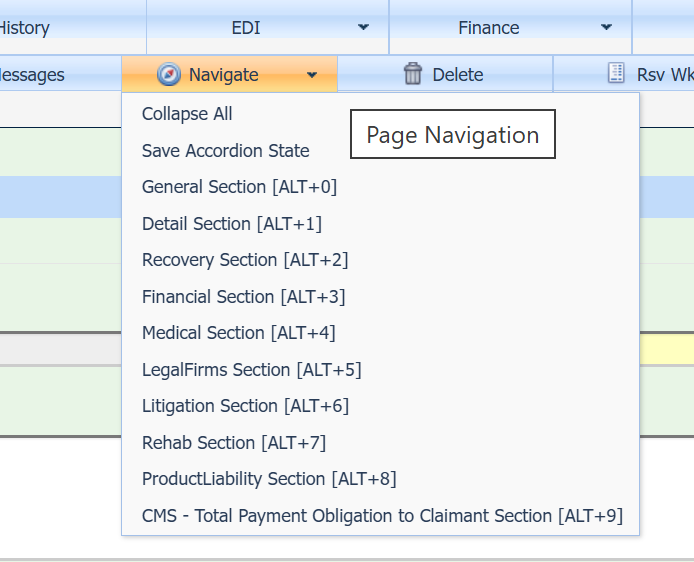This screenshot has height=562, width=694.
Task: Select Medical Section [ALT+4]
Action: [238, 333]
